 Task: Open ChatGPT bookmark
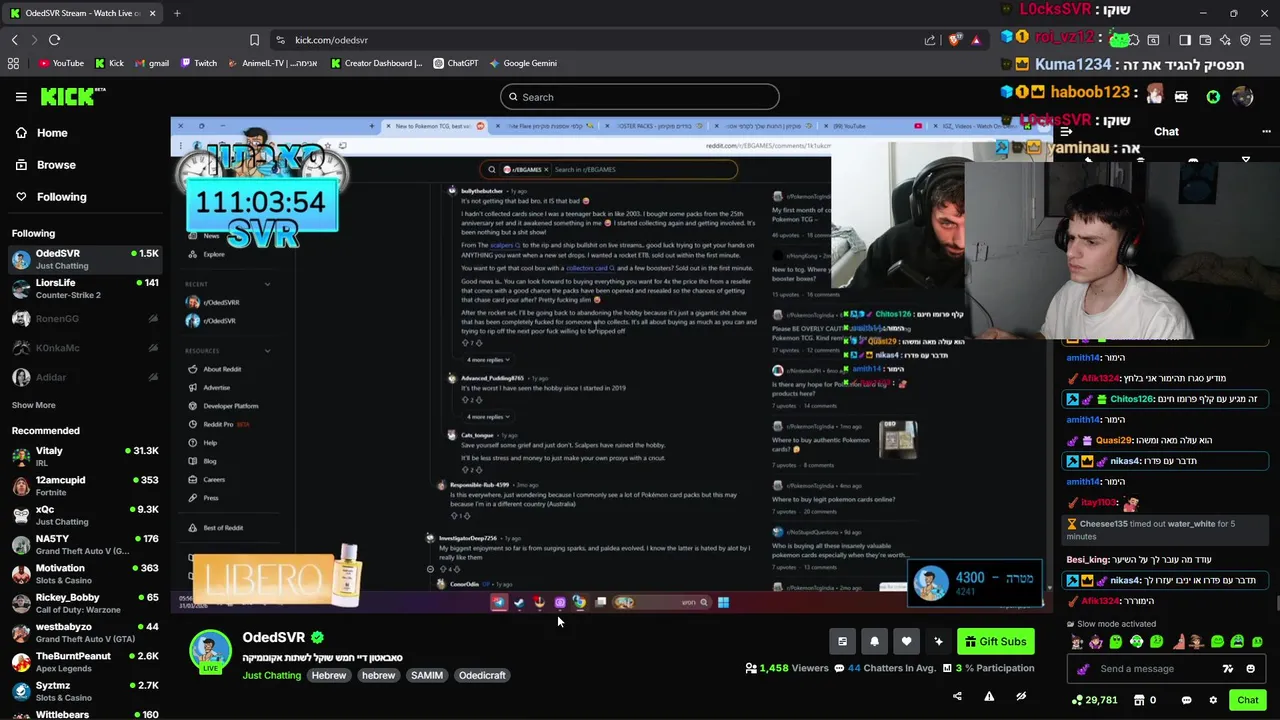coord(456,63)
